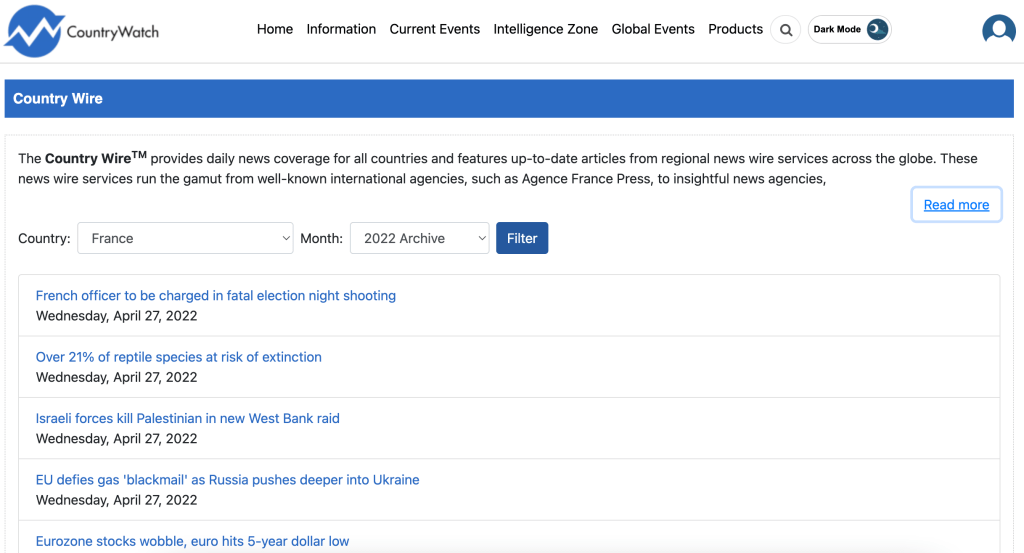Click the 'Month:' label
This screenshot has width=1024, height=553.
(x=321, y=238)
